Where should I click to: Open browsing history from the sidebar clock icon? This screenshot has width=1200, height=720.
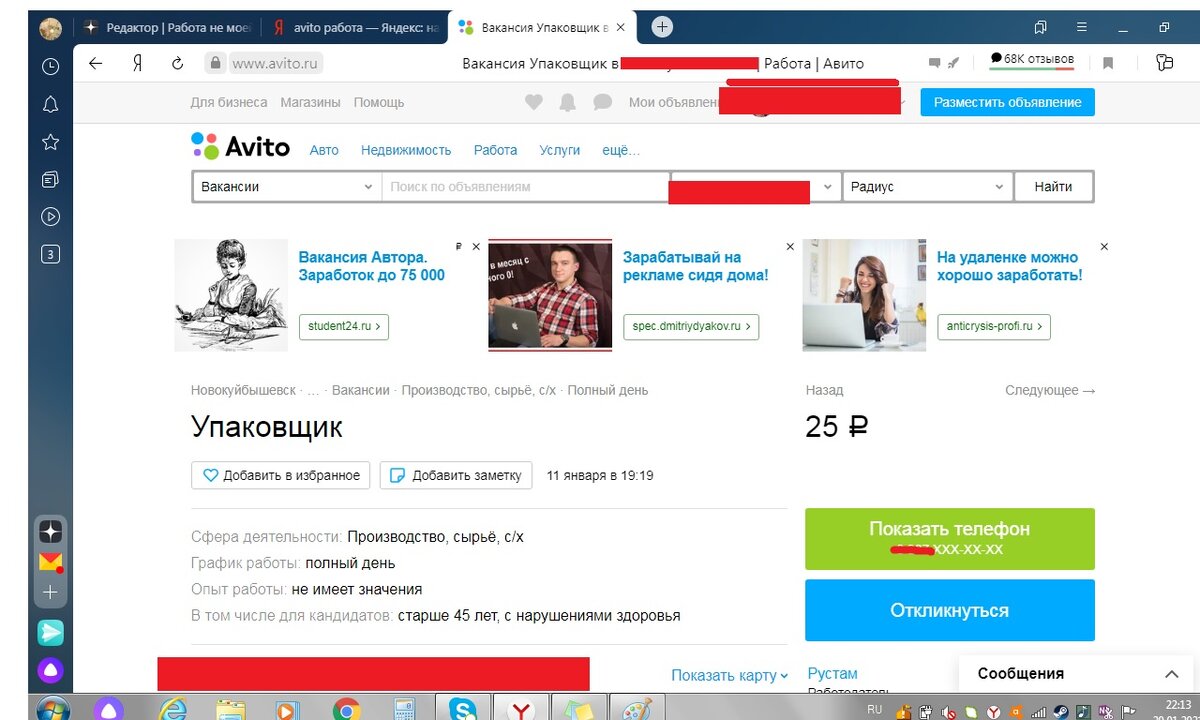coord(50,66)
